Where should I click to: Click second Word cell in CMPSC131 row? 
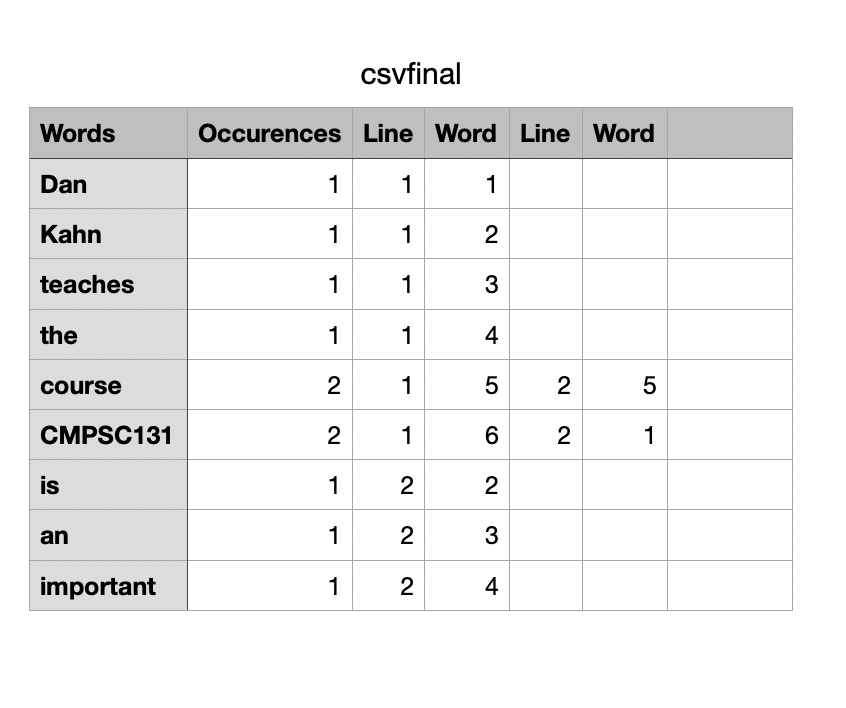(624, 435)
